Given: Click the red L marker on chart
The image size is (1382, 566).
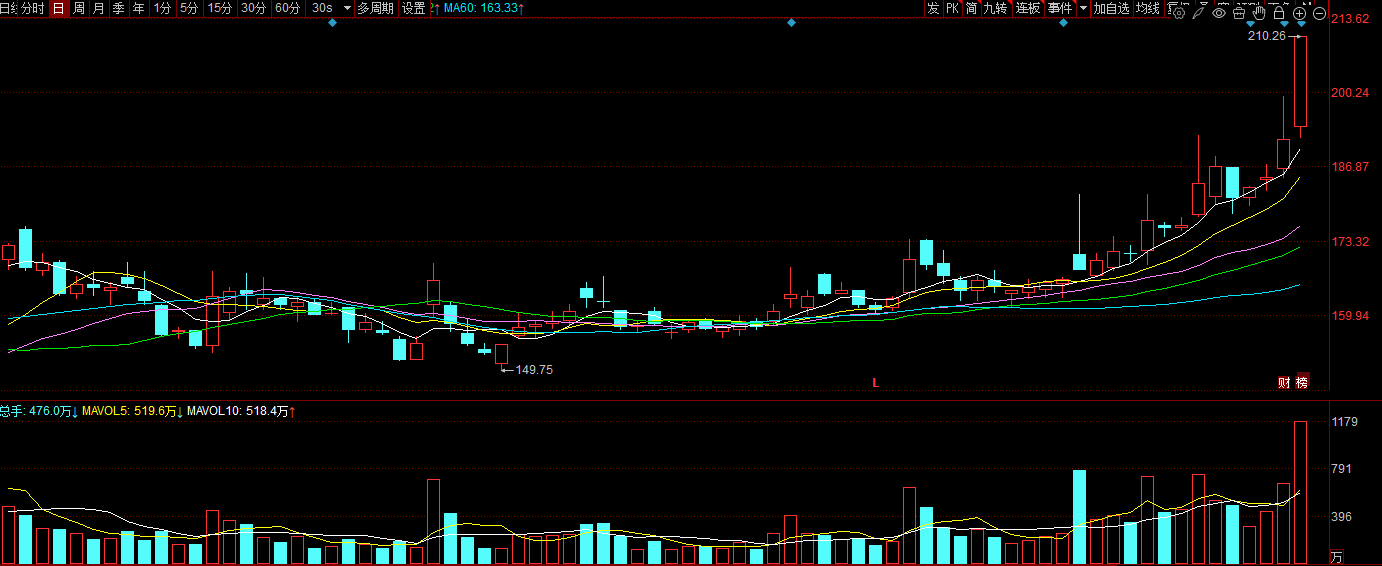Looking at the screenshot, I should click(x=875, y=383).
